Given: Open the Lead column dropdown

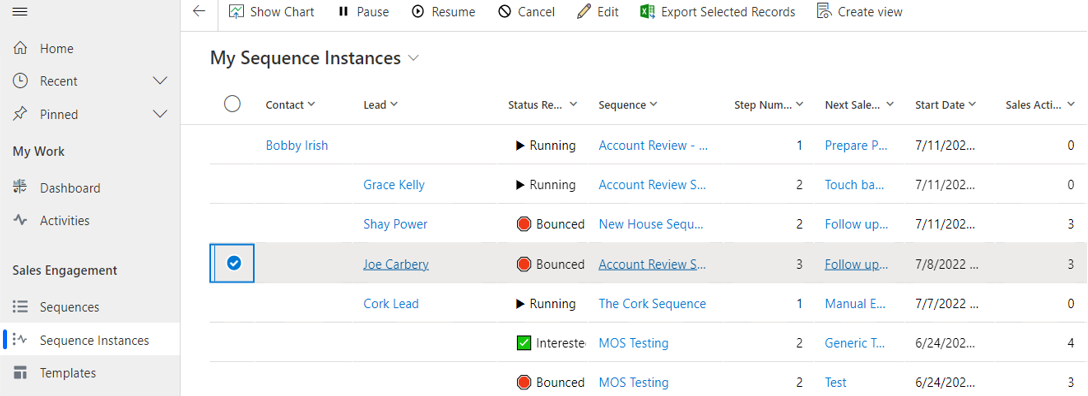Looking at the screenshot, I should click(x=394, y=105).
